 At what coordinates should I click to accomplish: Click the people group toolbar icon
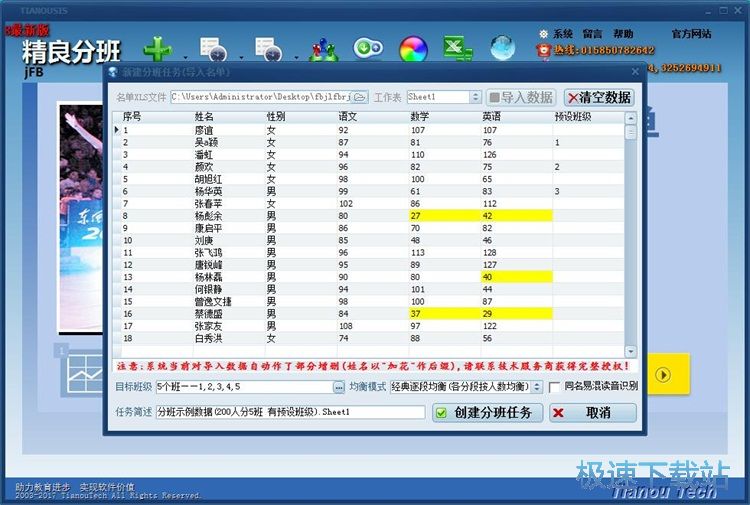click(x=324, y=49)
